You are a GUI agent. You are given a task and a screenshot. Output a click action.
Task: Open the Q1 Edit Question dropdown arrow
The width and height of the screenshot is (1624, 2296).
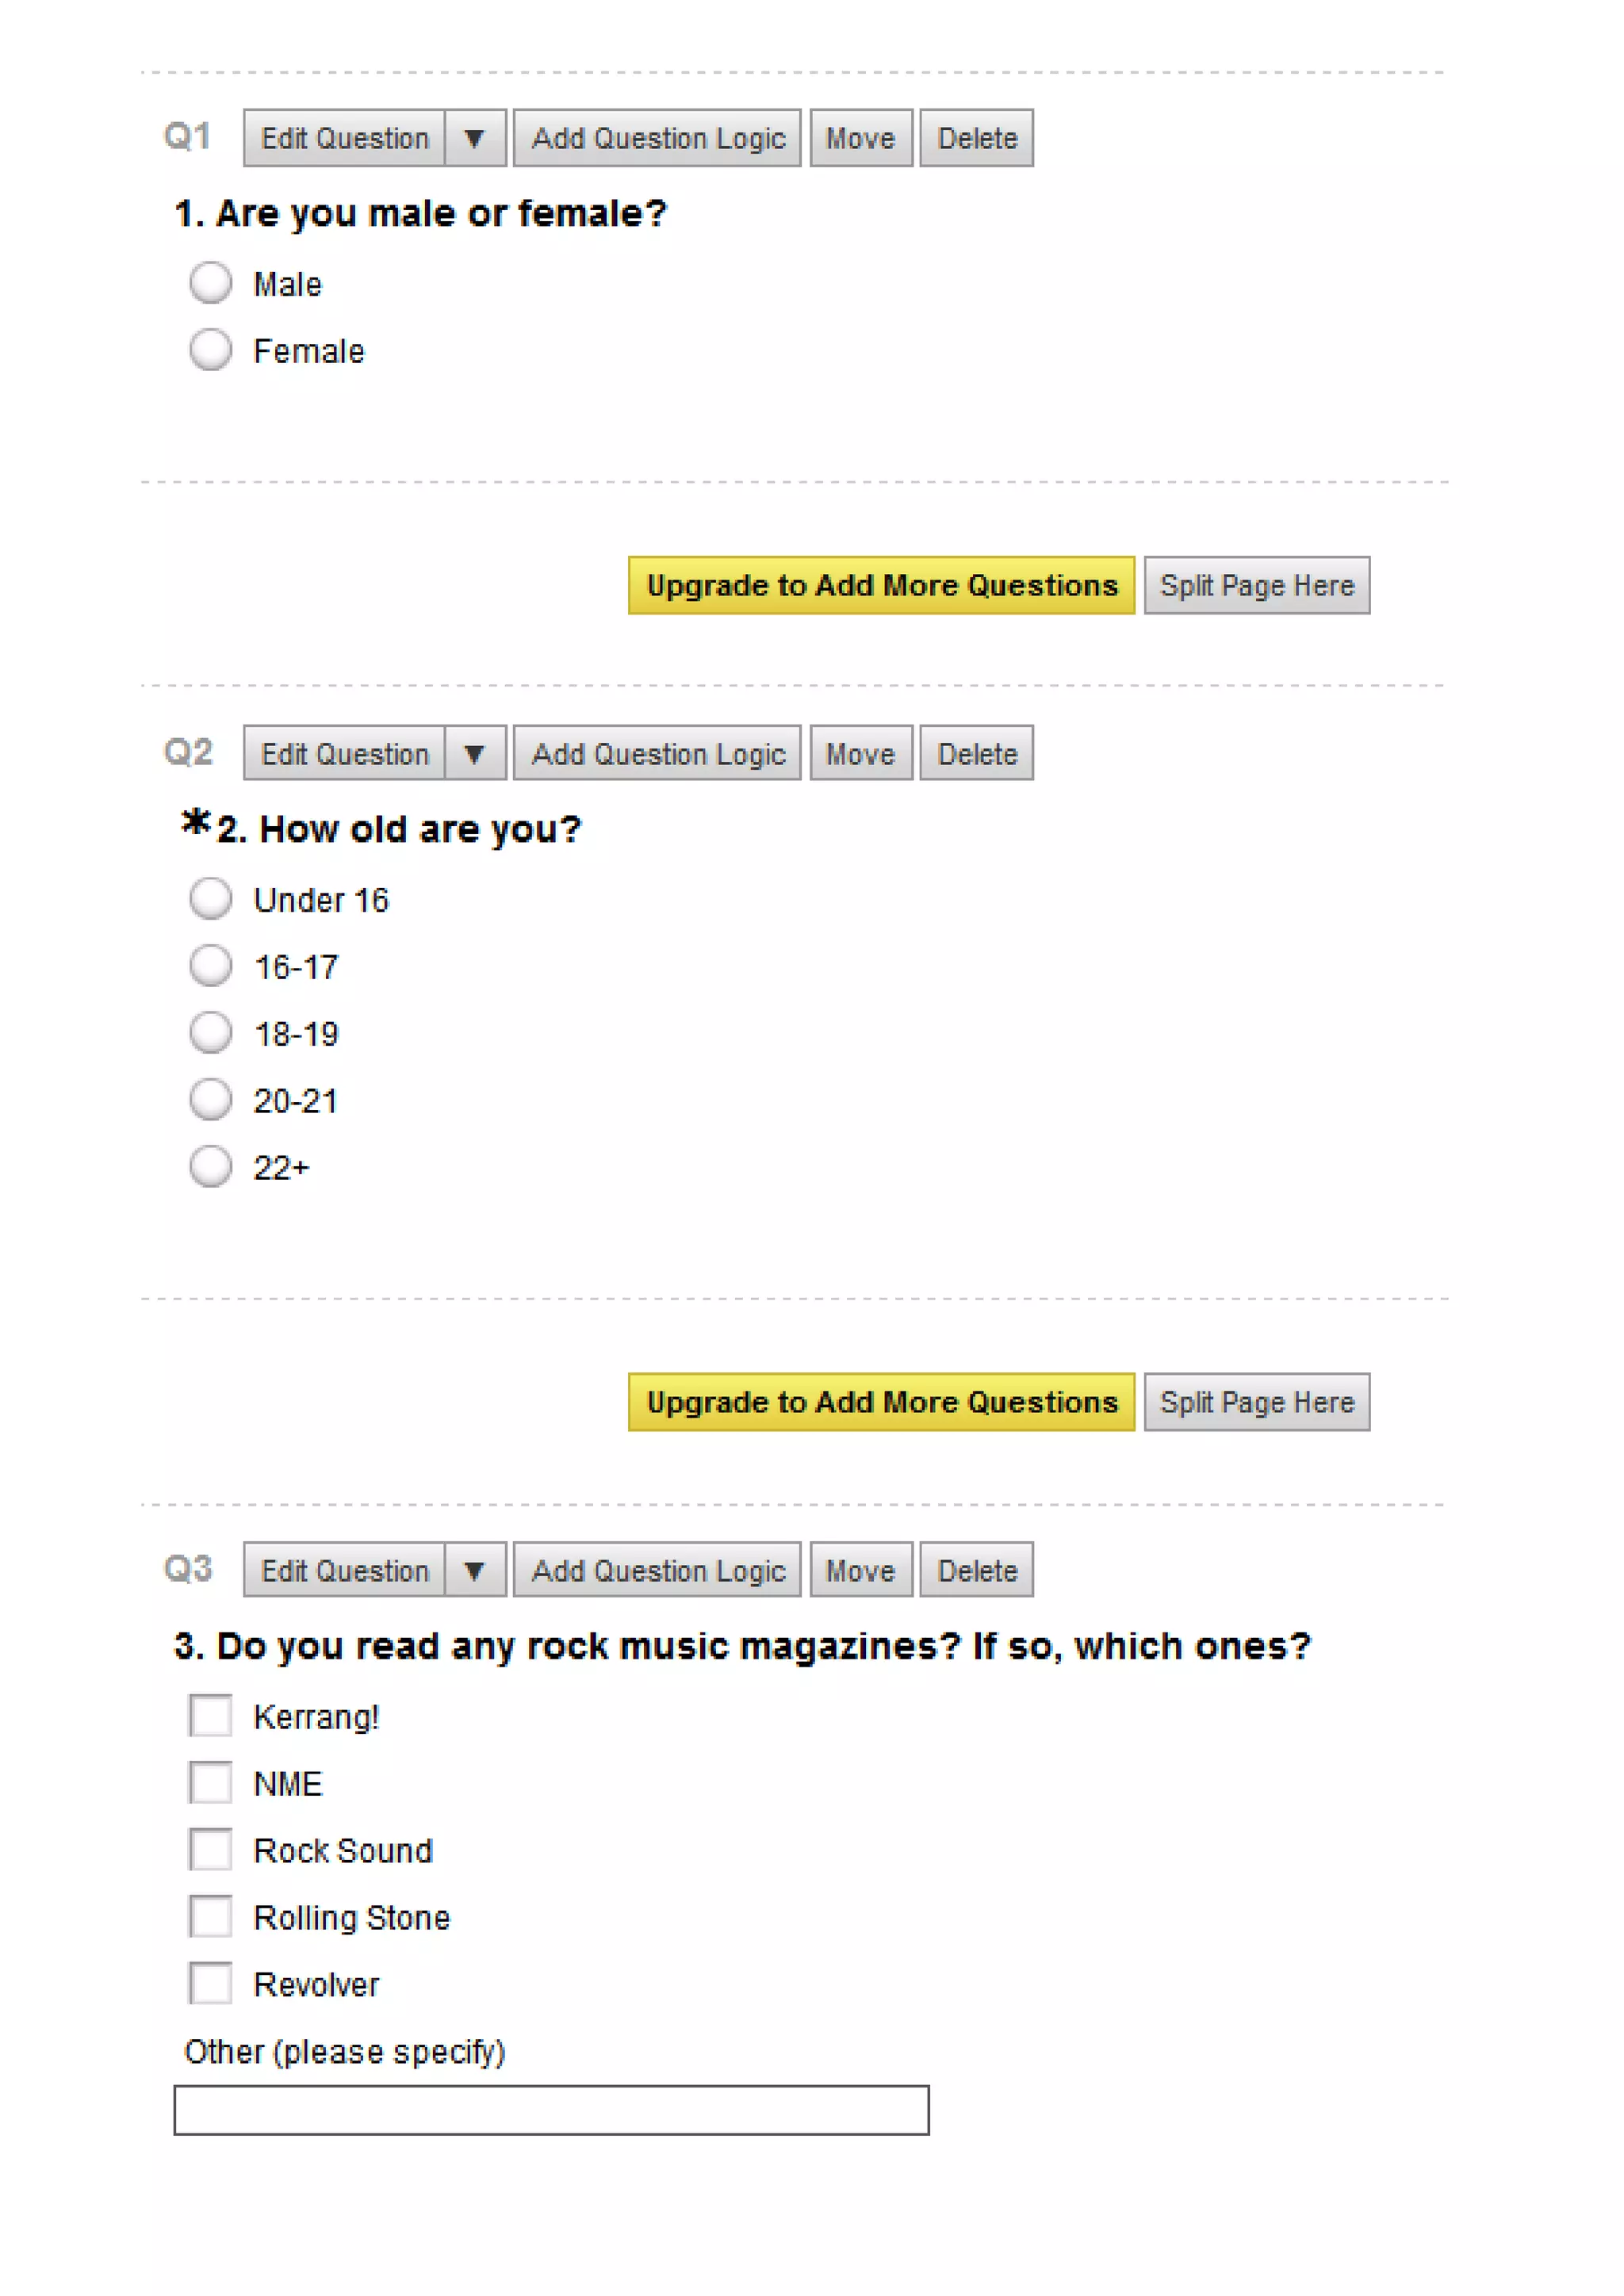tap(475, 138)
